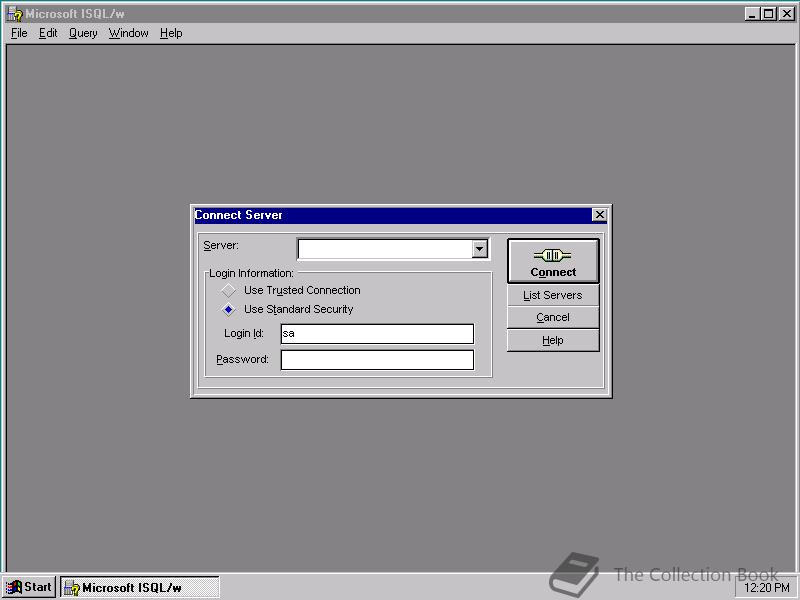Open Help from the Connect Server dialog
Viewport: 800px width, 600px height.
[x=553, y=340]
